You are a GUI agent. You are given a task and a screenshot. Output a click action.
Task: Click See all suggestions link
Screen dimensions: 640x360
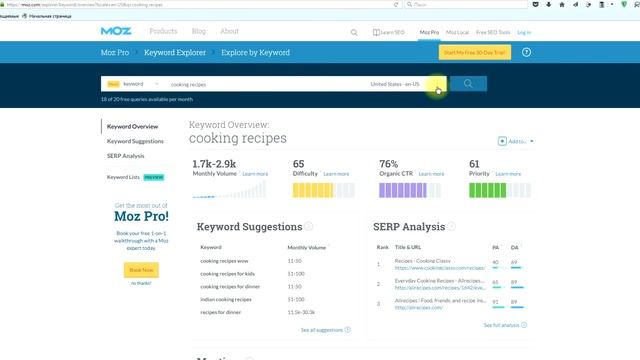[322, 330]
